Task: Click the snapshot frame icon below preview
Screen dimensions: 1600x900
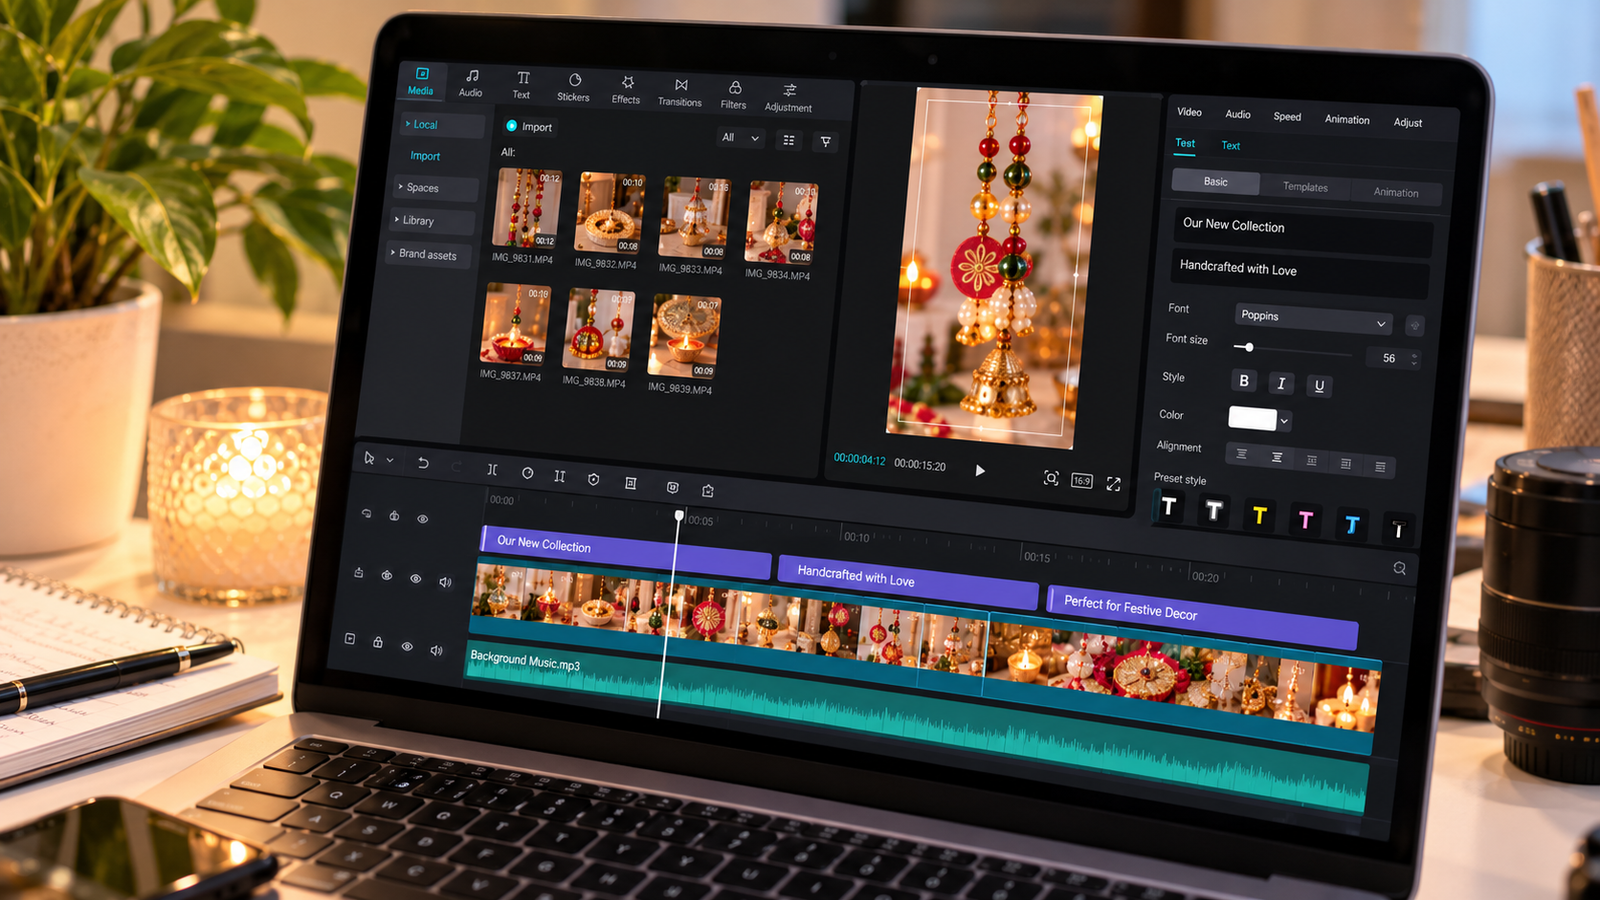Action: (x=1051, y=478)
